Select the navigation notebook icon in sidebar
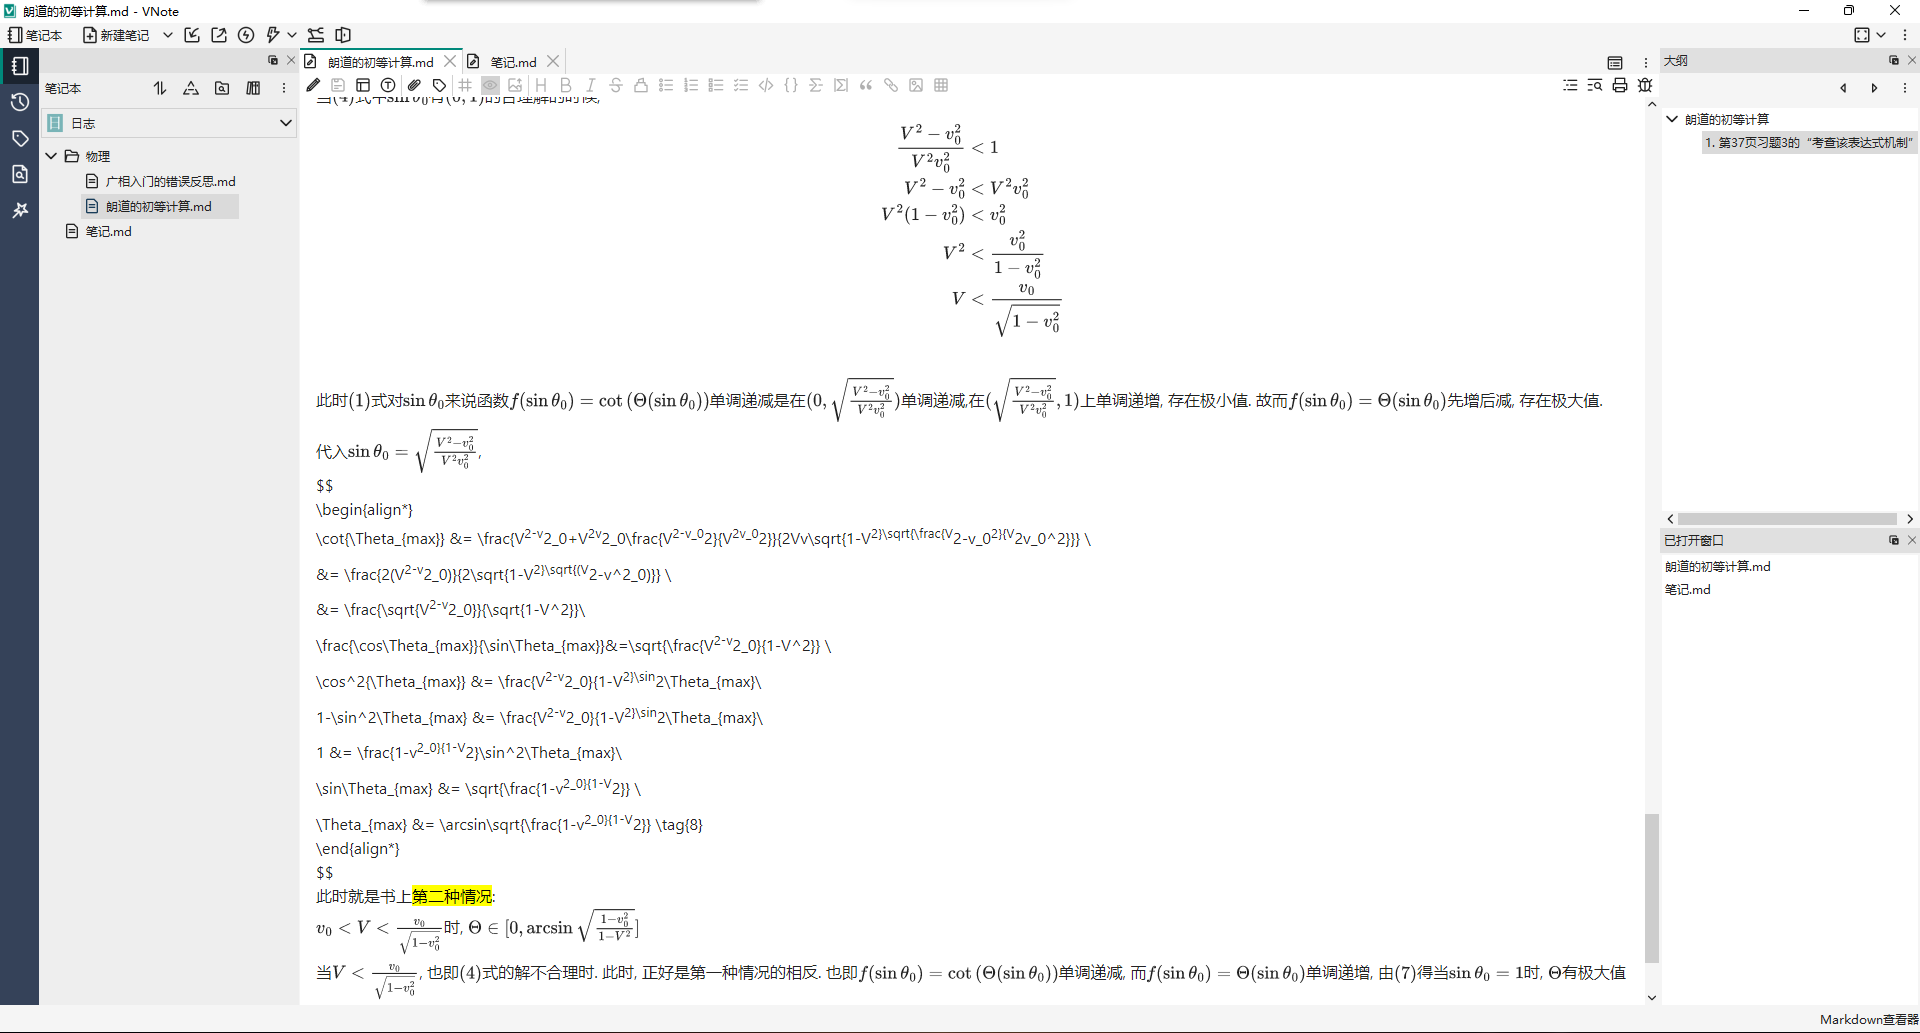This screenshot has width=1920, height=1033. coord(20,66)
